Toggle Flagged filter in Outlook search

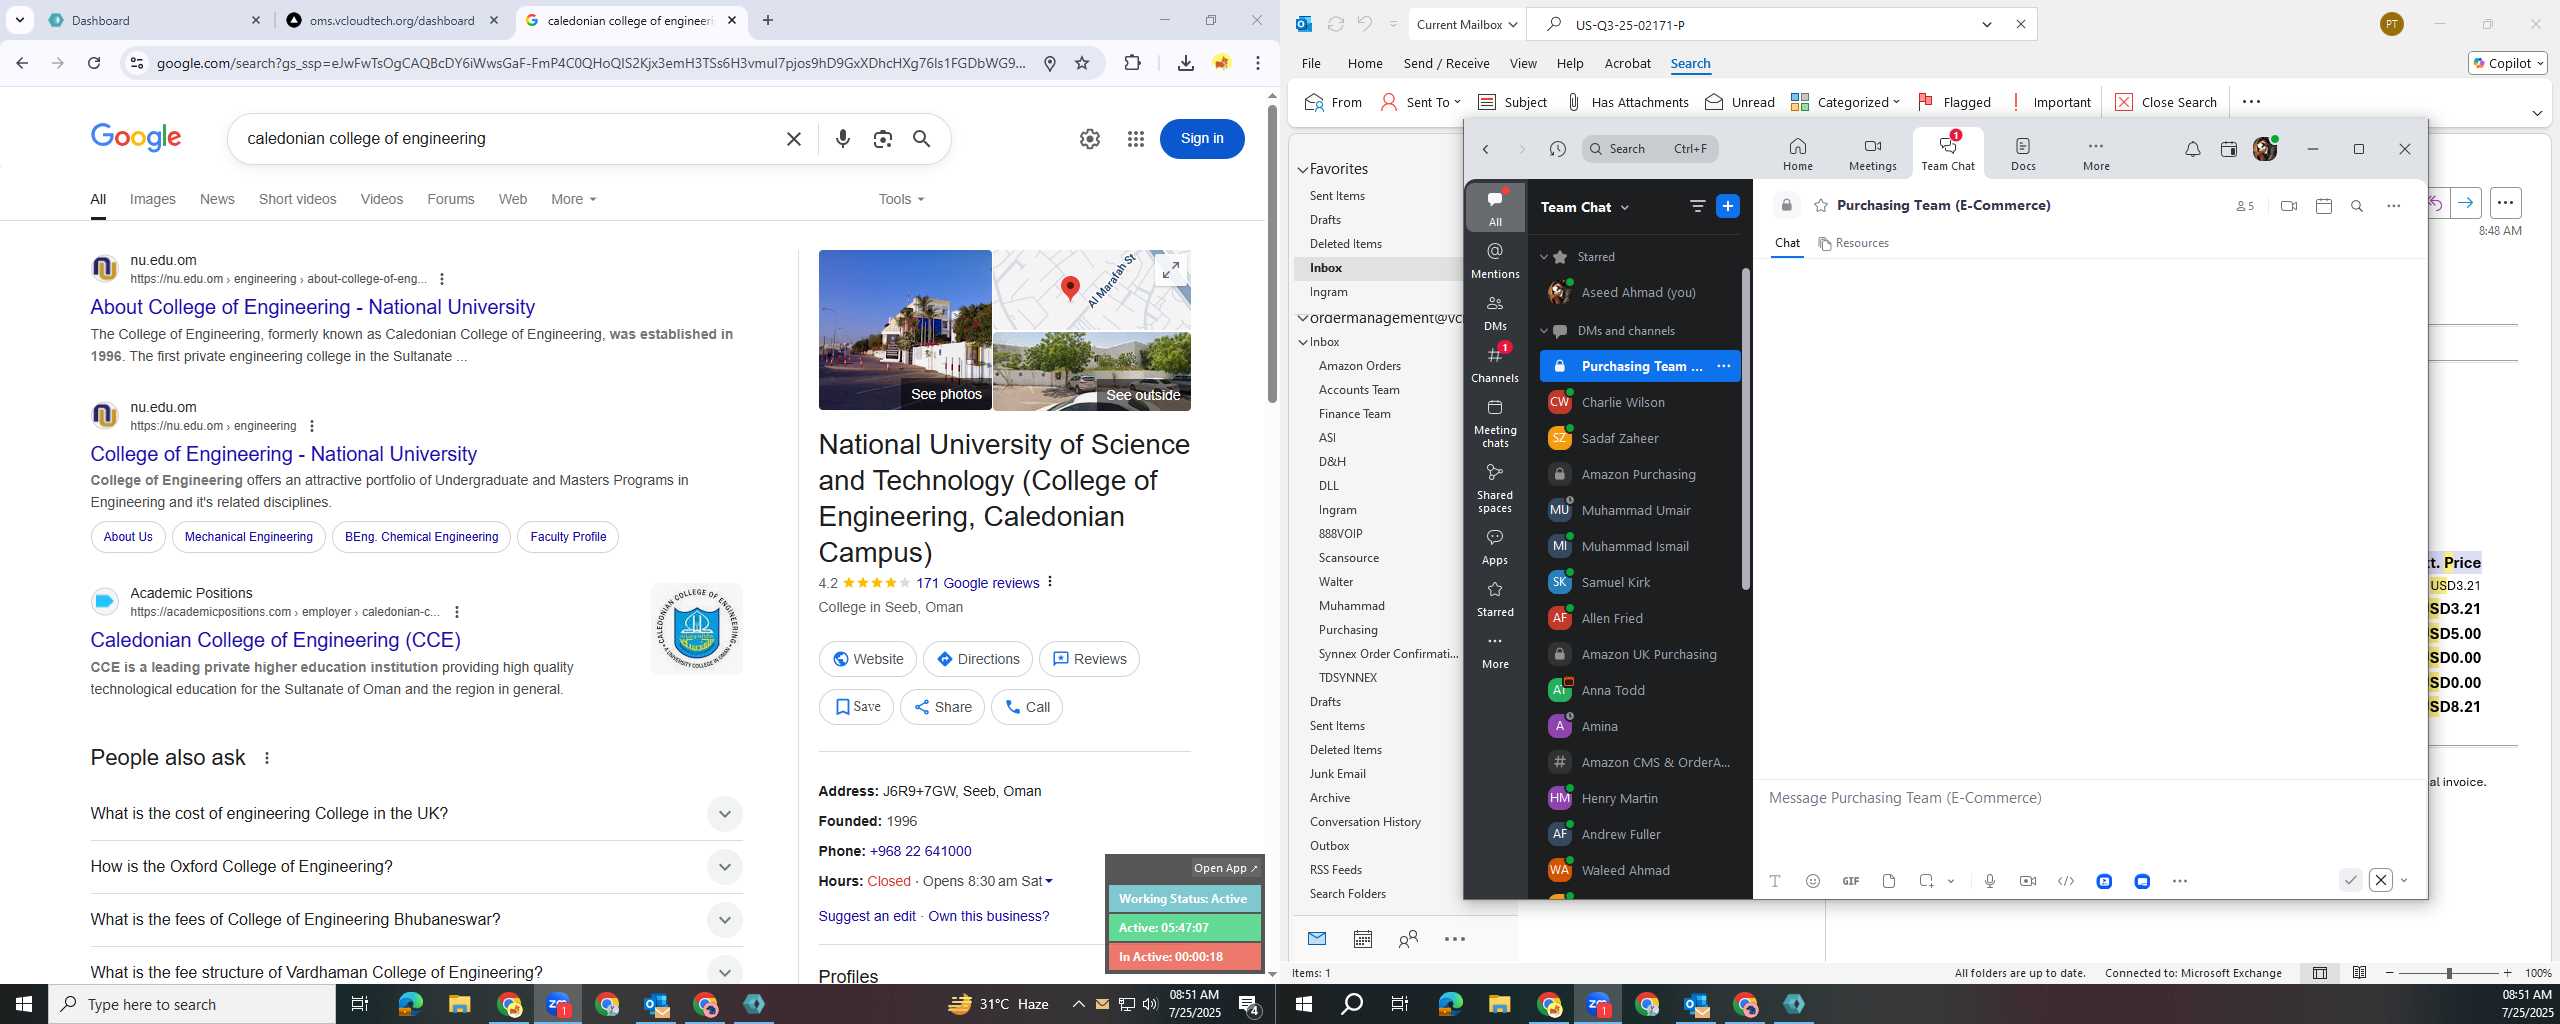(1954, 102)
